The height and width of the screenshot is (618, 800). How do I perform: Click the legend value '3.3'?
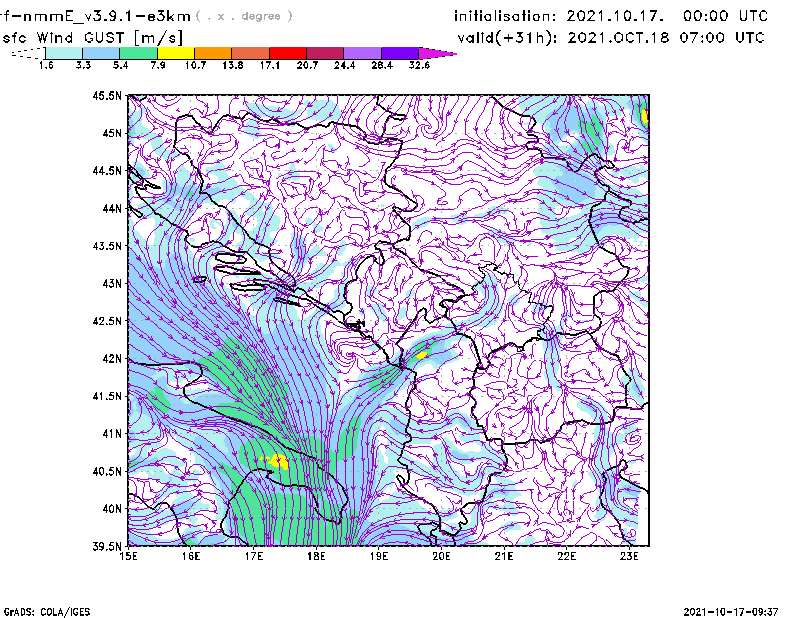(x=83, y=65)
